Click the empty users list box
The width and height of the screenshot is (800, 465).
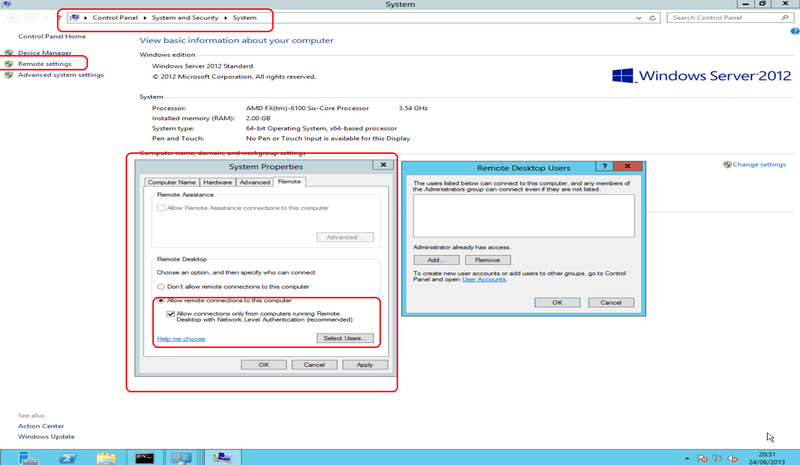point(523,215)
